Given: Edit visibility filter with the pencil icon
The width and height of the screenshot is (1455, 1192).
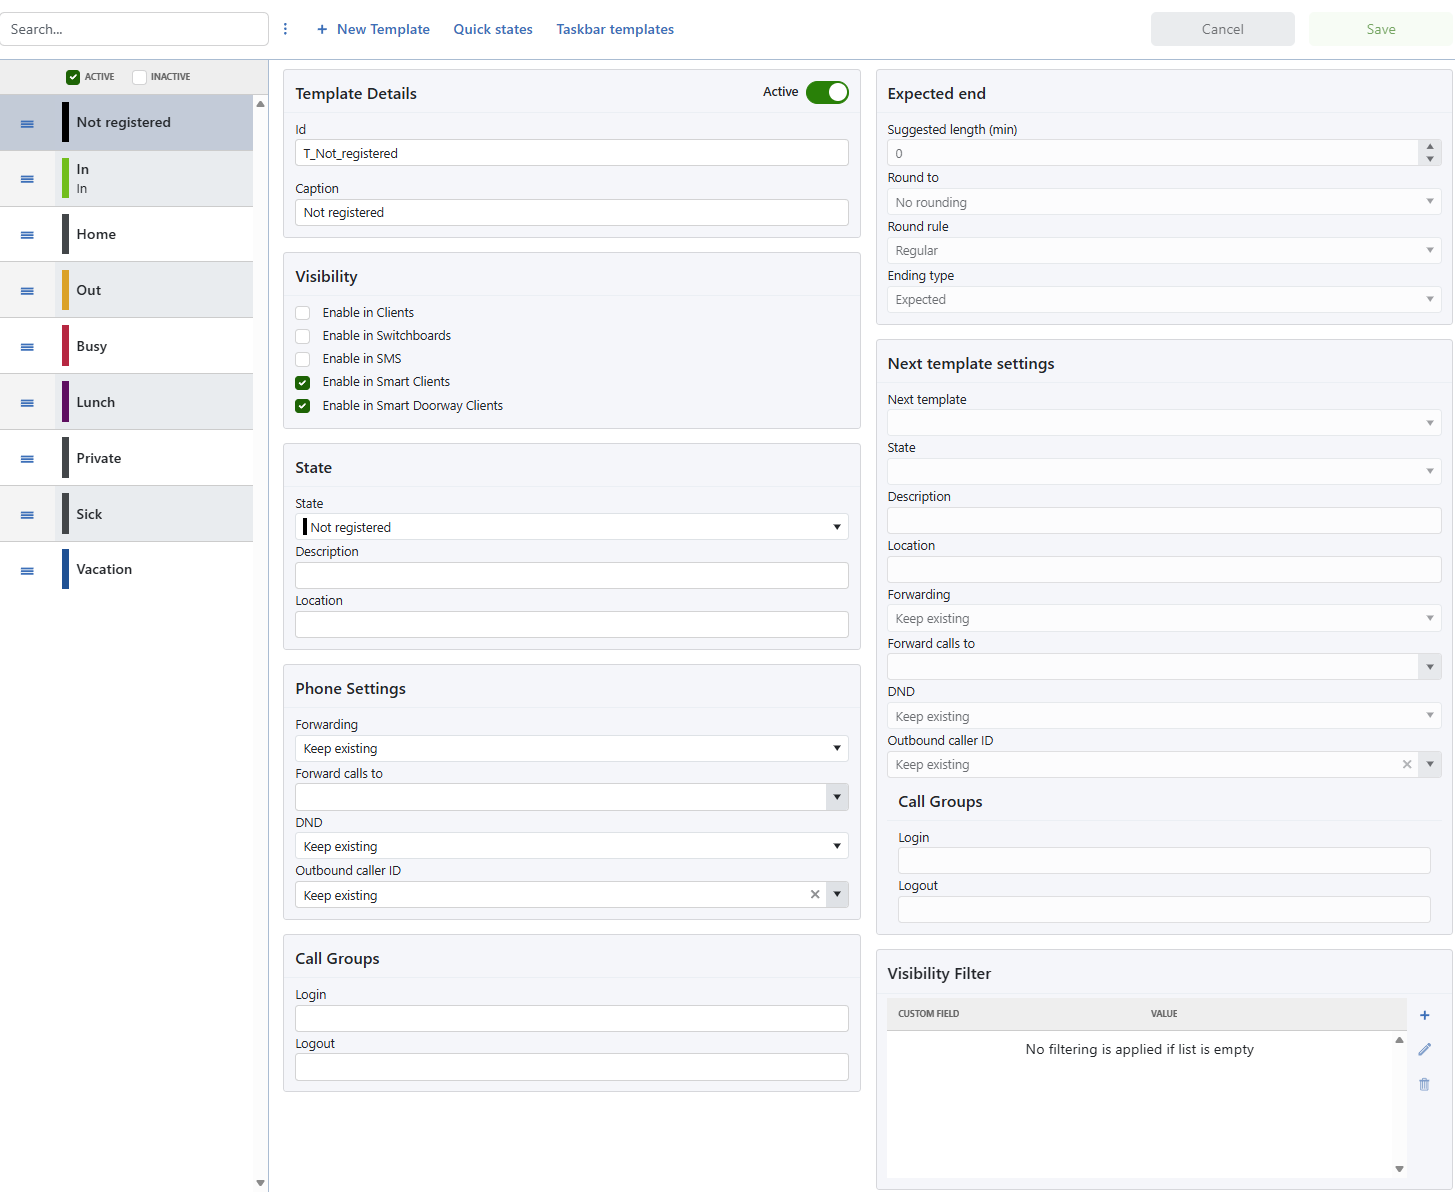Looking at the screenshot, I should 1425,1049.
